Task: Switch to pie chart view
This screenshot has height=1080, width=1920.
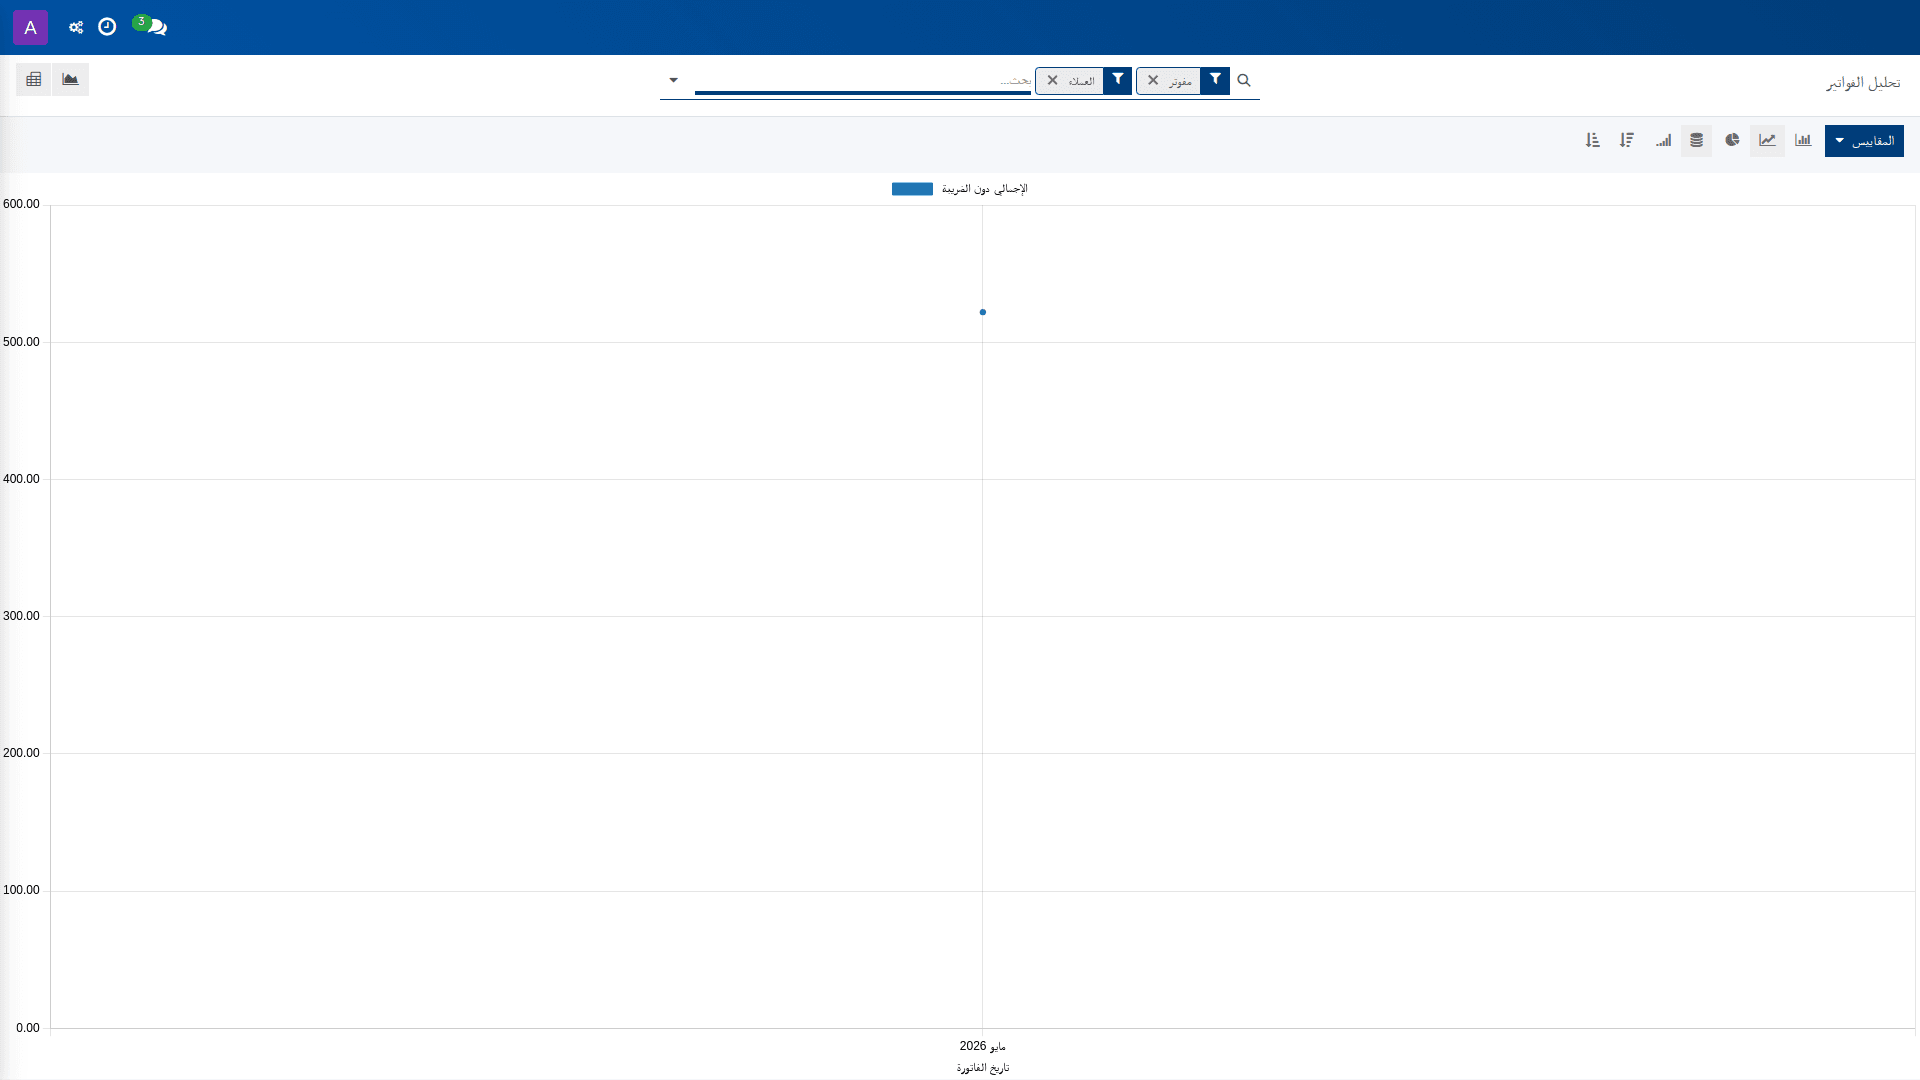Action: tap(1732, 141)
